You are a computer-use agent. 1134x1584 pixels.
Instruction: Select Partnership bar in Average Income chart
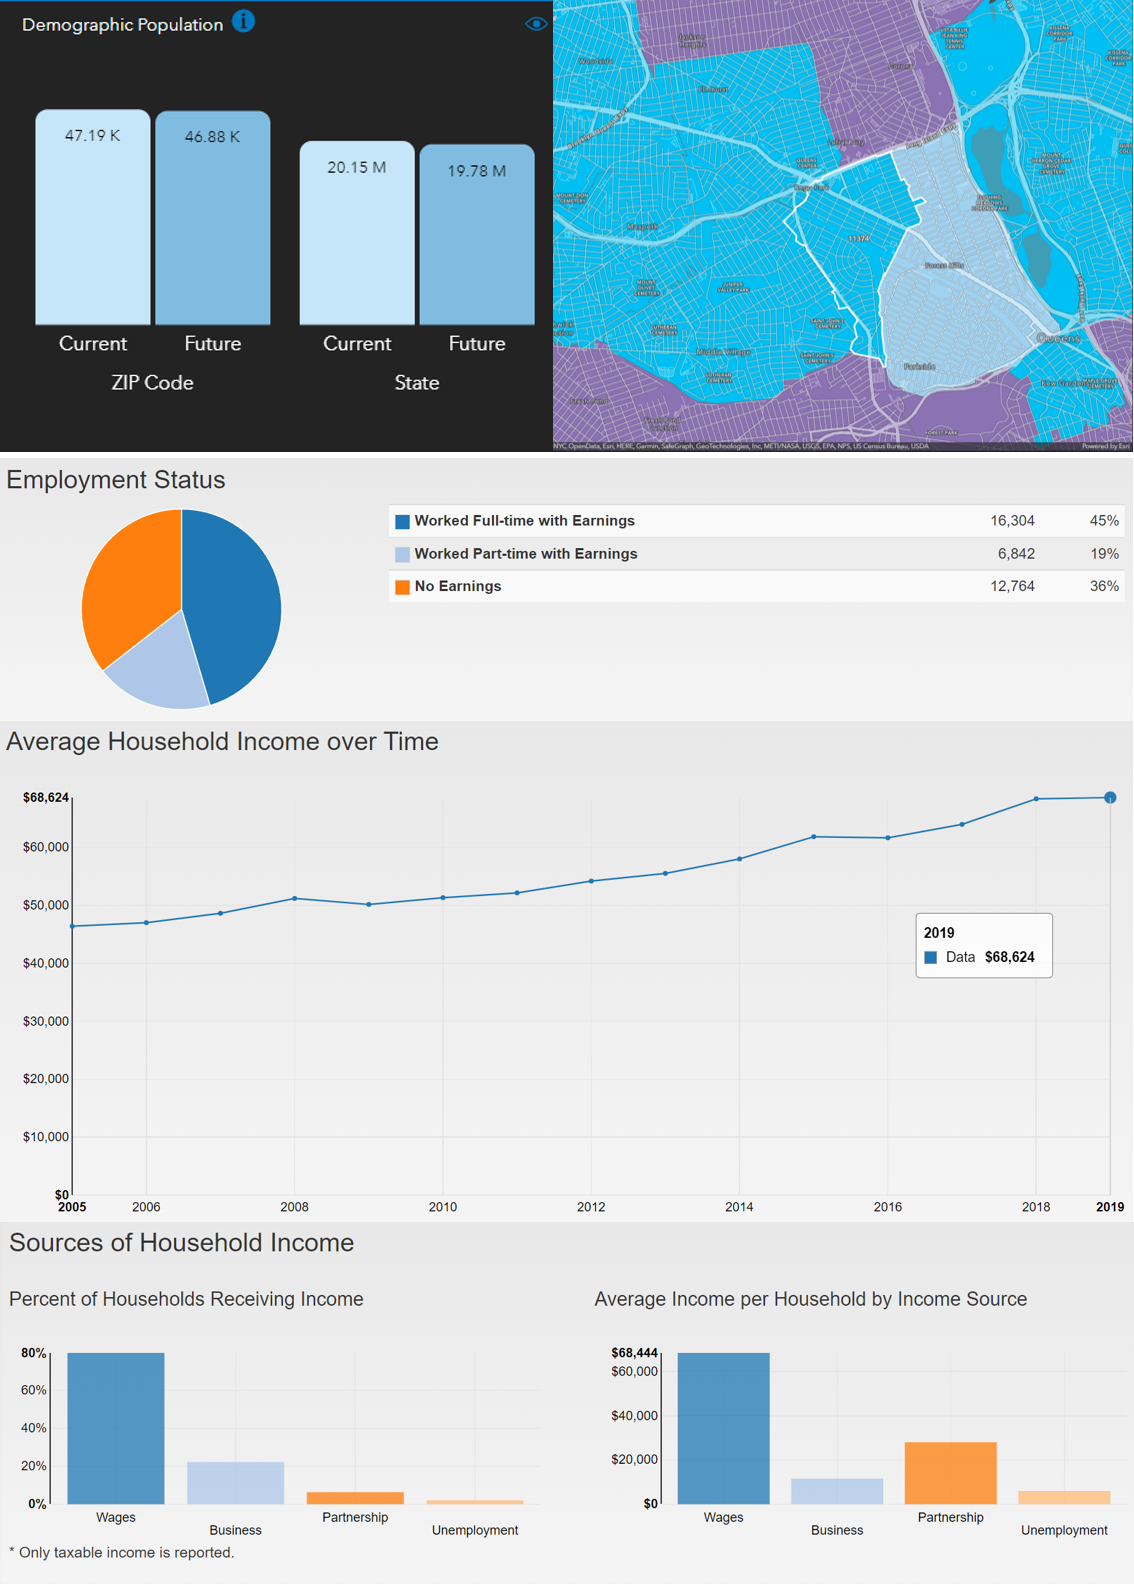pos(950,1473)
